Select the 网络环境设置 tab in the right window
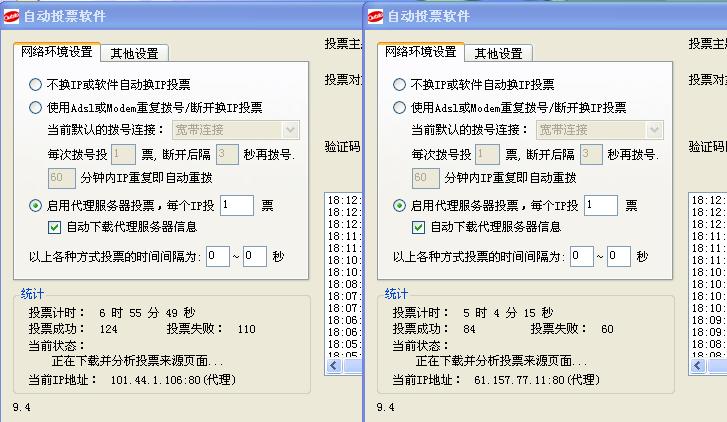Viewport: 727px width, 422px height. [x=421, y=52]
